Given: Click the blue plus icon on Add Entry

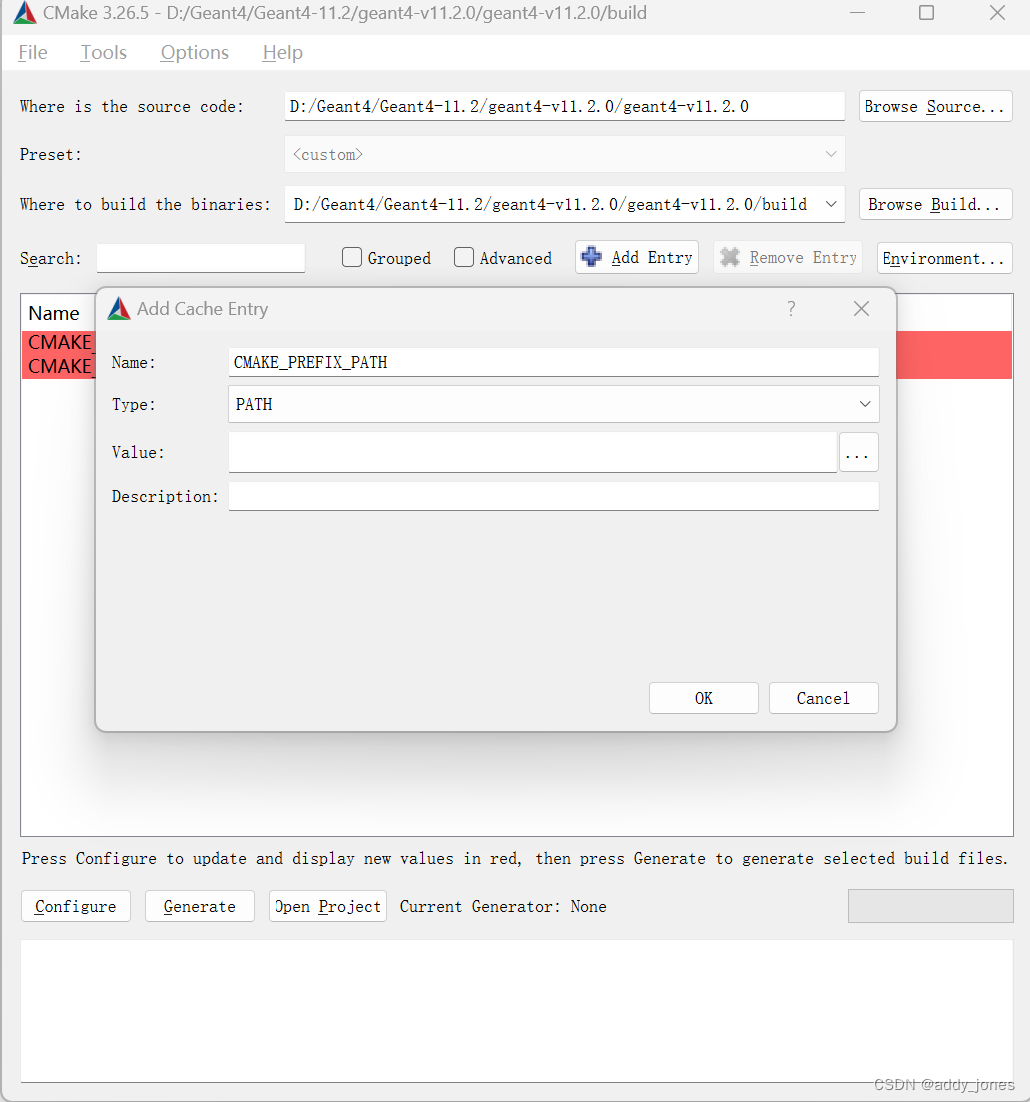Looking at the screenshot, I should [x=592, y=257].
